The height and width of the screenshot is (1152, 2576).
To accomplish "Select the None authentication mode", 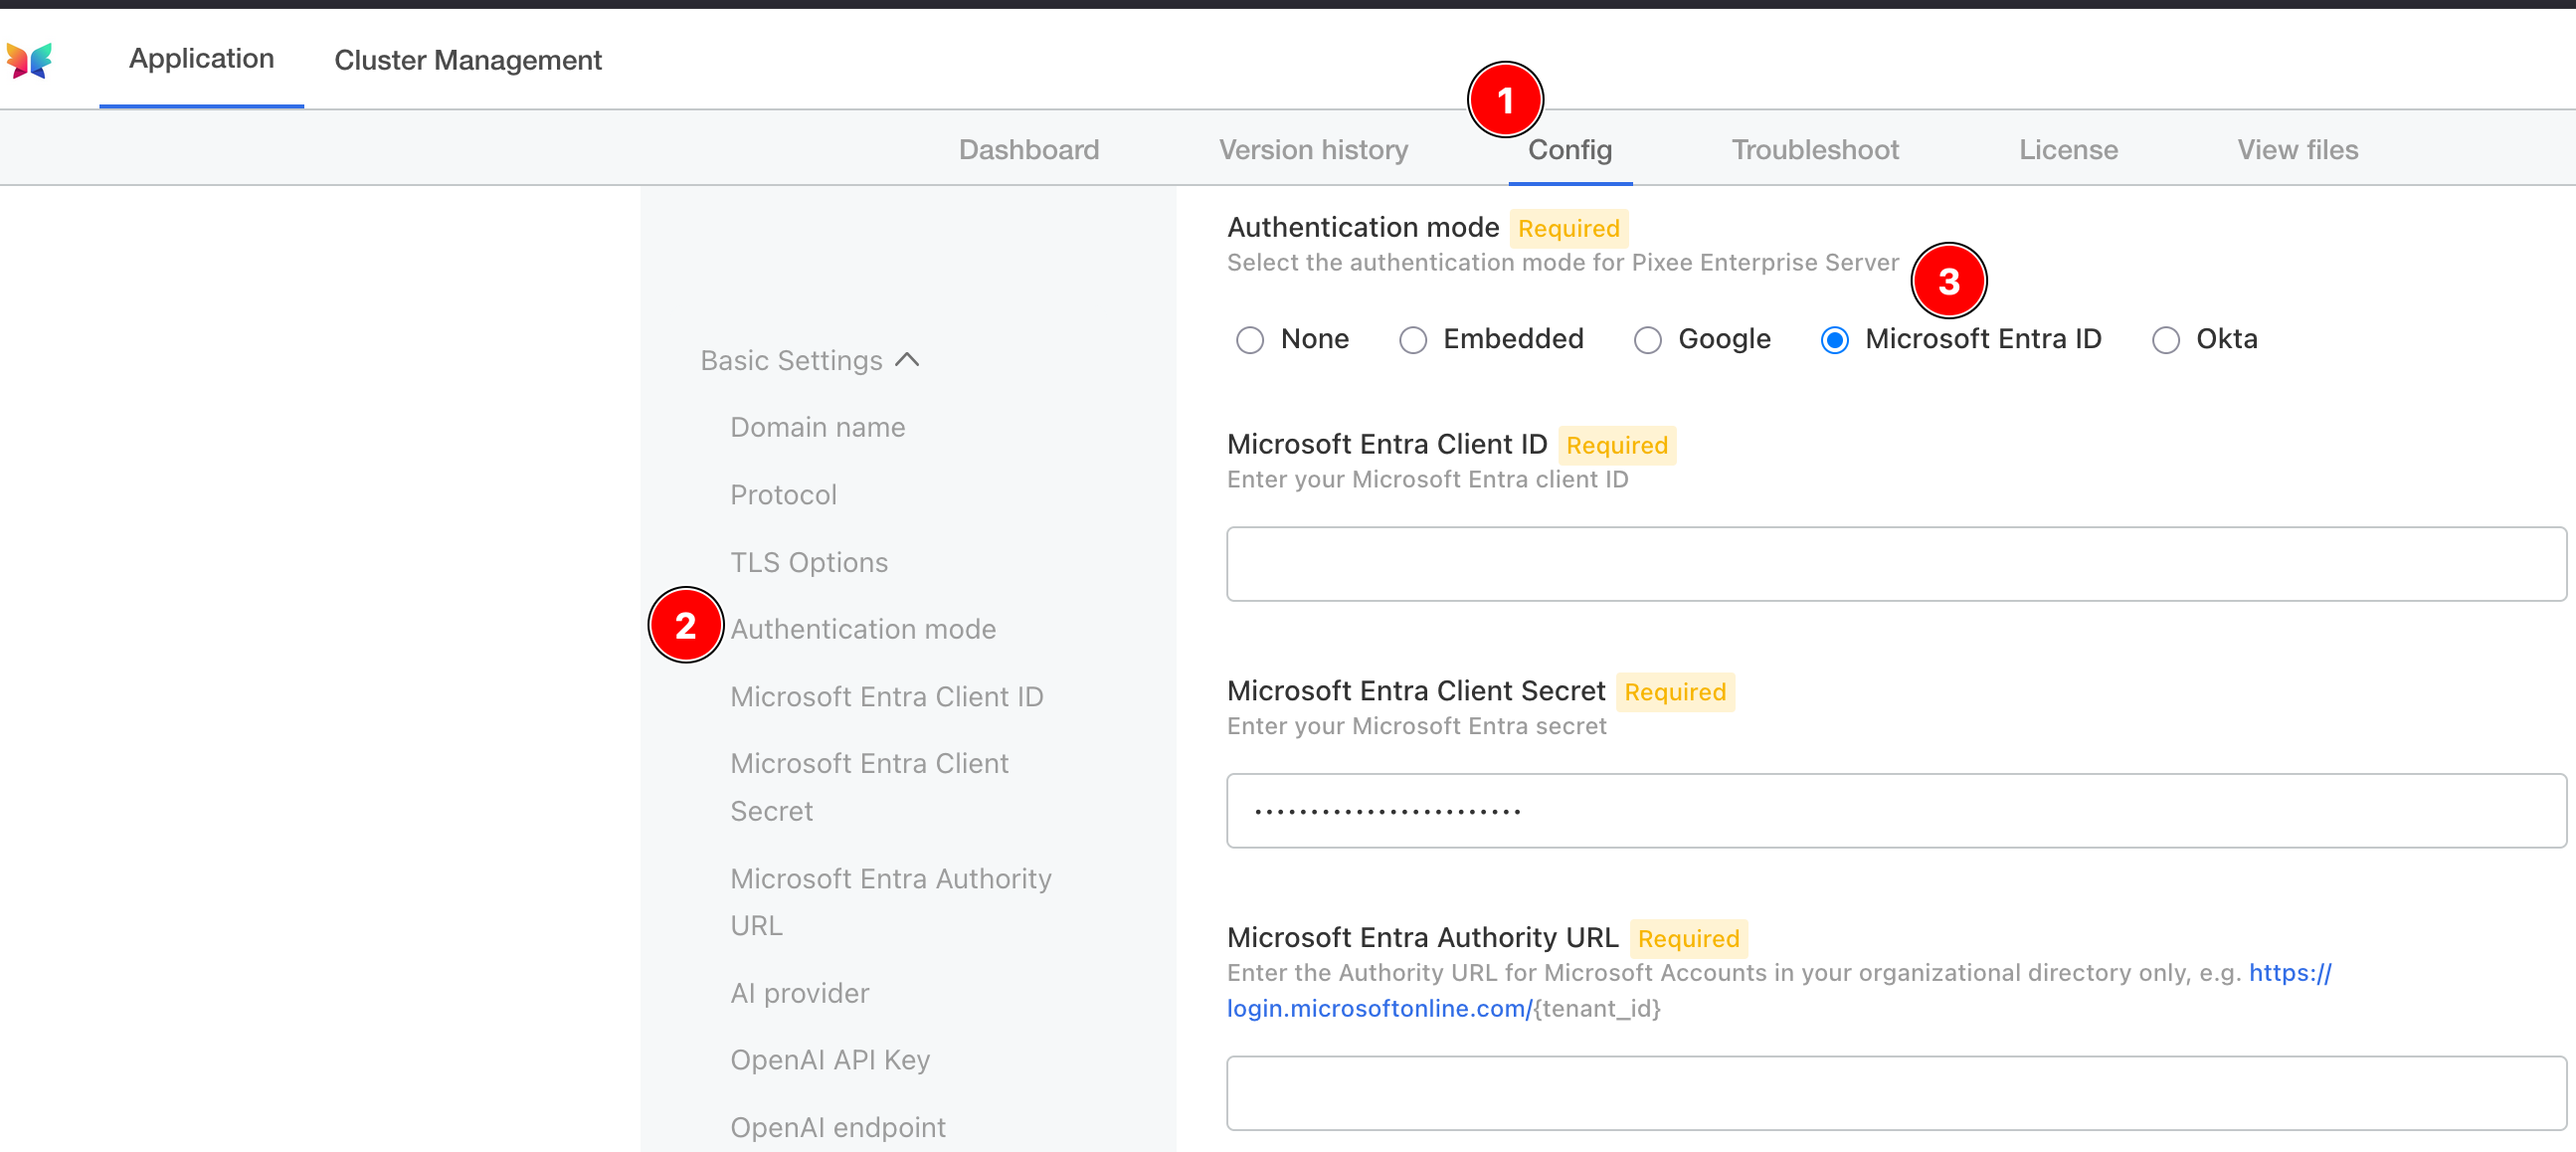I will pyautogui.click(x=1250, y=340).
